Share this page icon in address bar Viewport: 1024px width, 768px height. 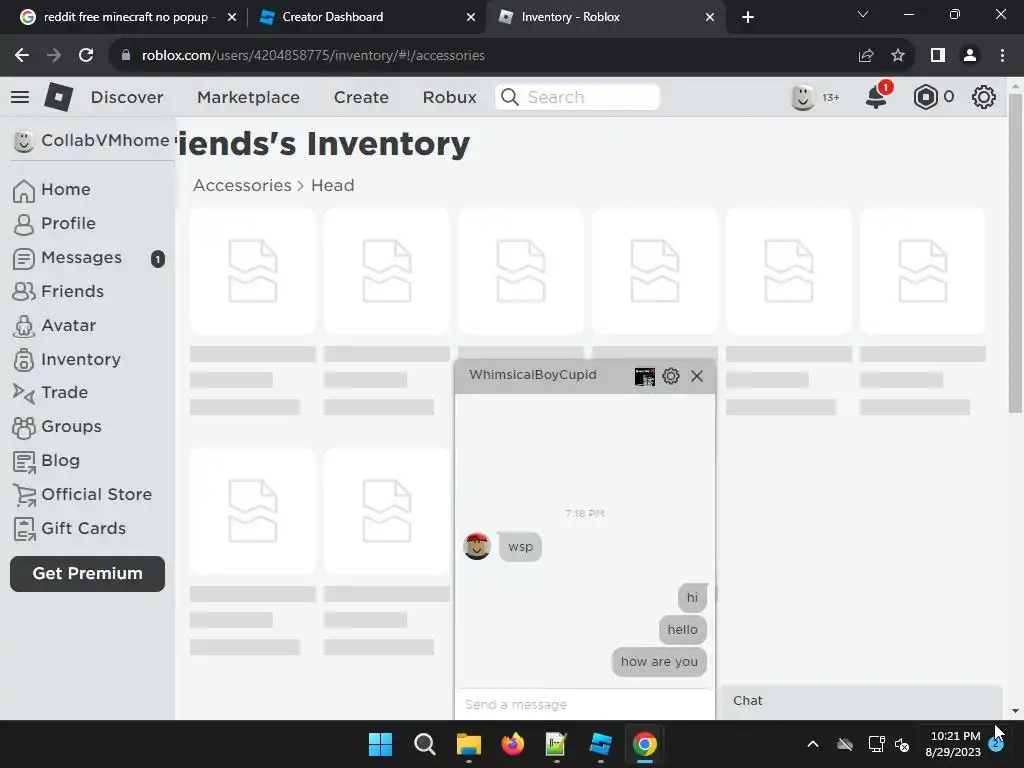866,56
